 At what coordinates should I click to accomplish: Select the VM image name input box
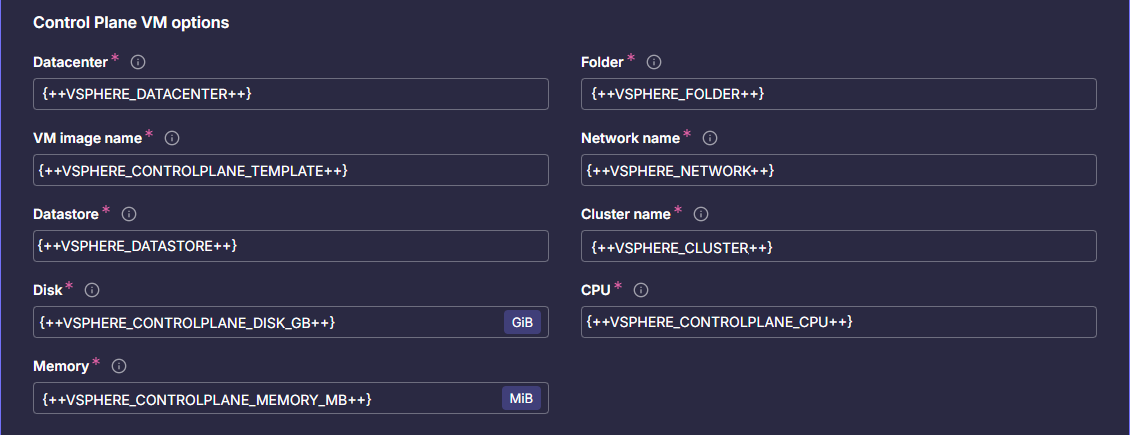[x=290, y=170]
